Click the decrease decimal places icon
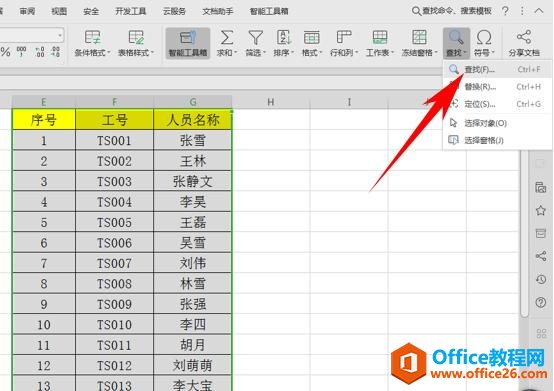The width and height of the screenshot is (554, 391). [56, 52]
